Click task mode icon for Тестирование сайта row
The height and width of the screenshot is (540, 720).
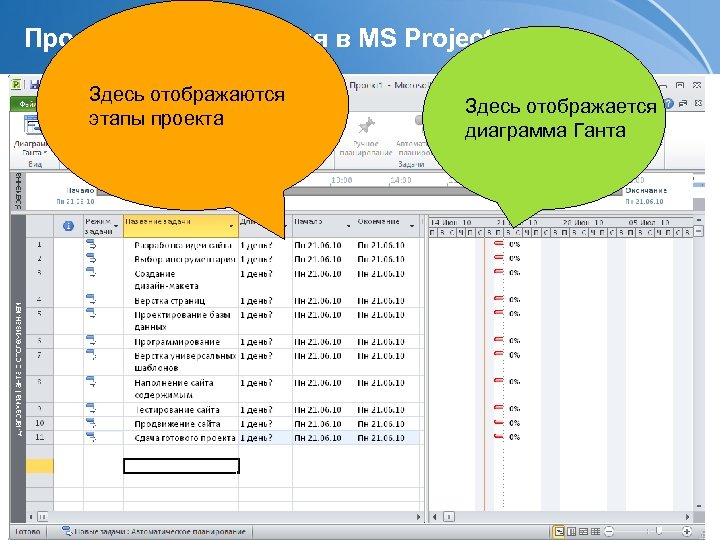point(91,409)
